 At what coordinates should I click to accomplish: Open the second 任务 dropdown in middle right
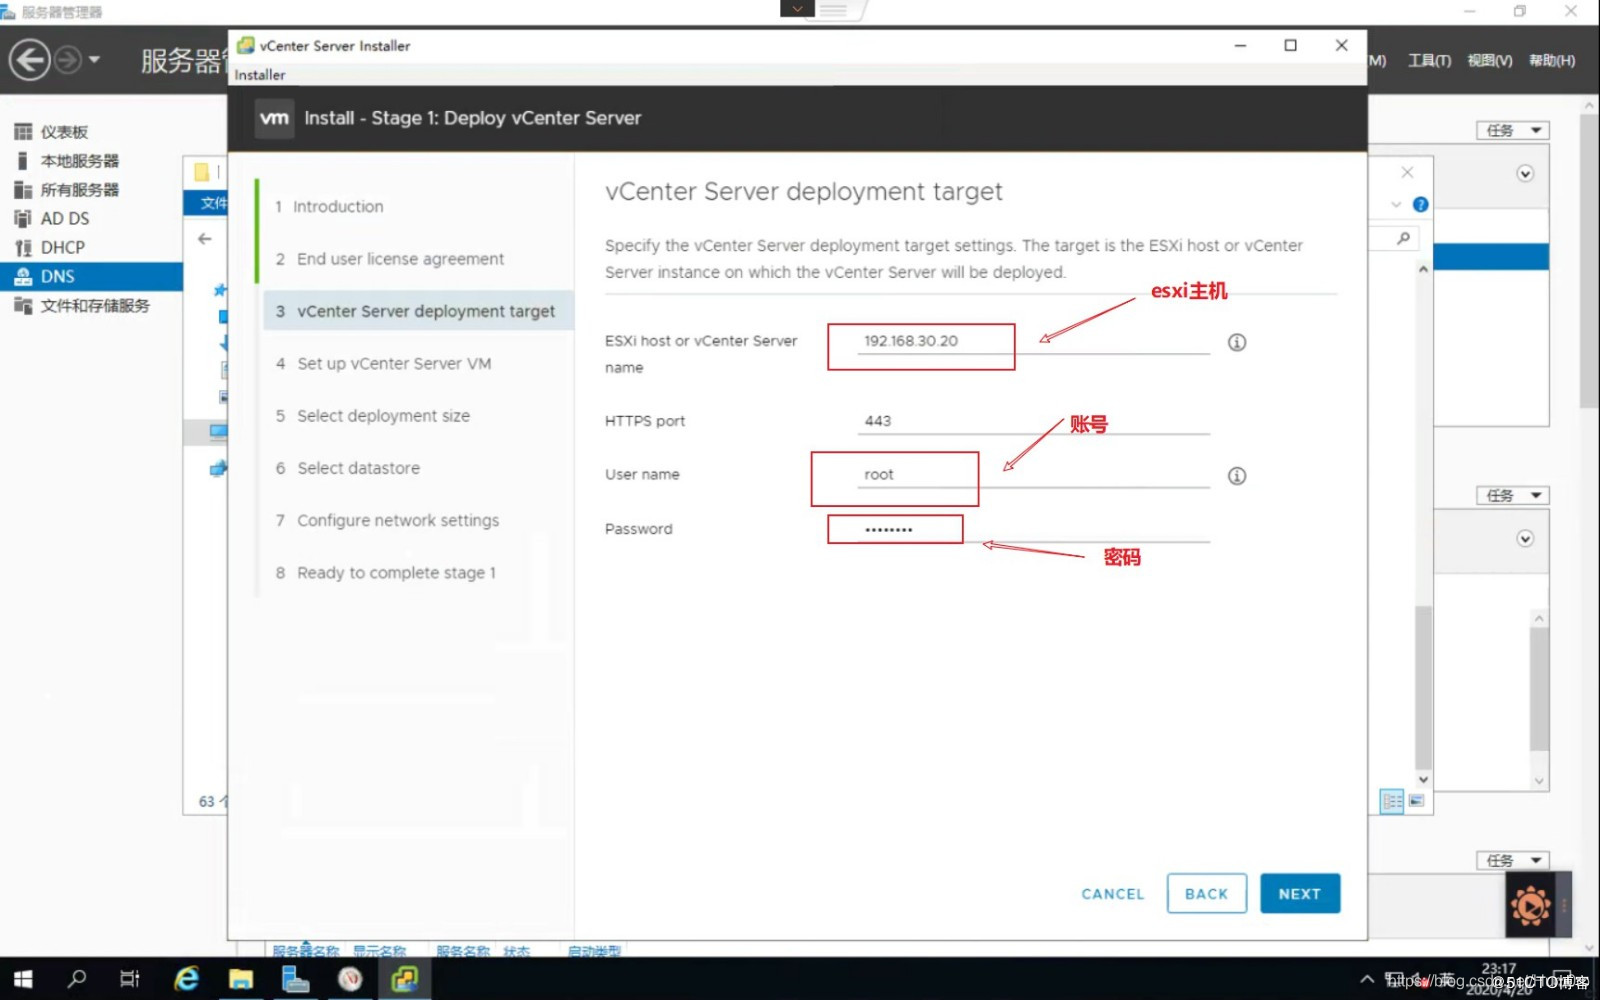coord(1512,495)
